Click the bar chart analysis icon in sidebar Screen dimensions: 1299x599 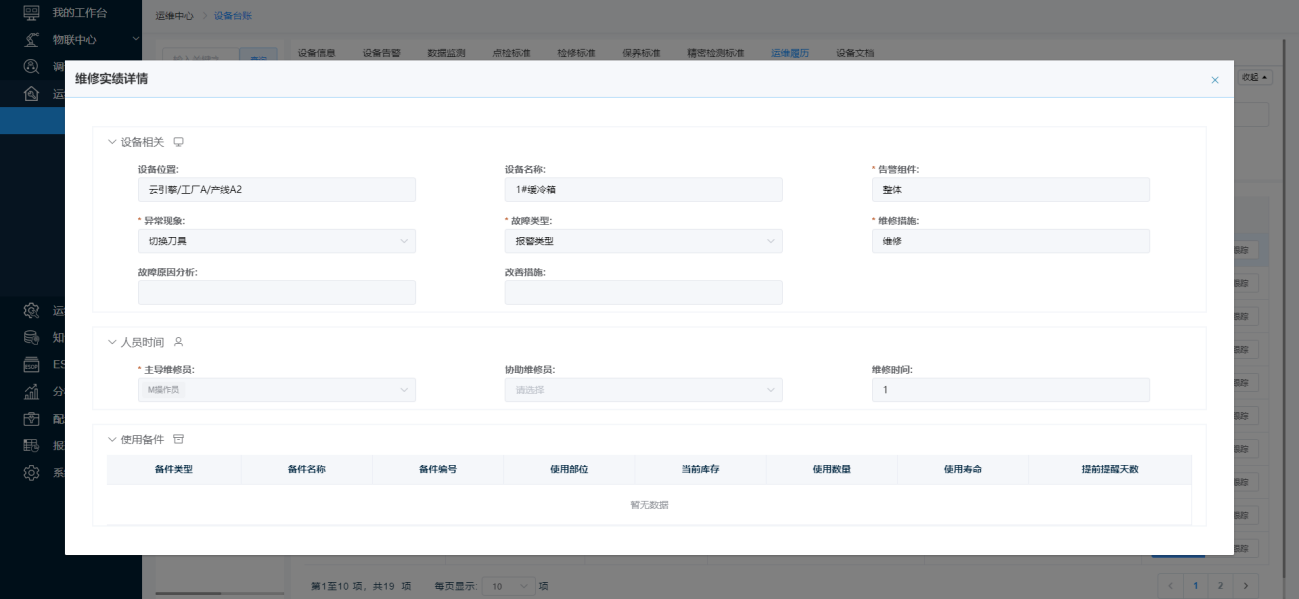pos(32,392)
